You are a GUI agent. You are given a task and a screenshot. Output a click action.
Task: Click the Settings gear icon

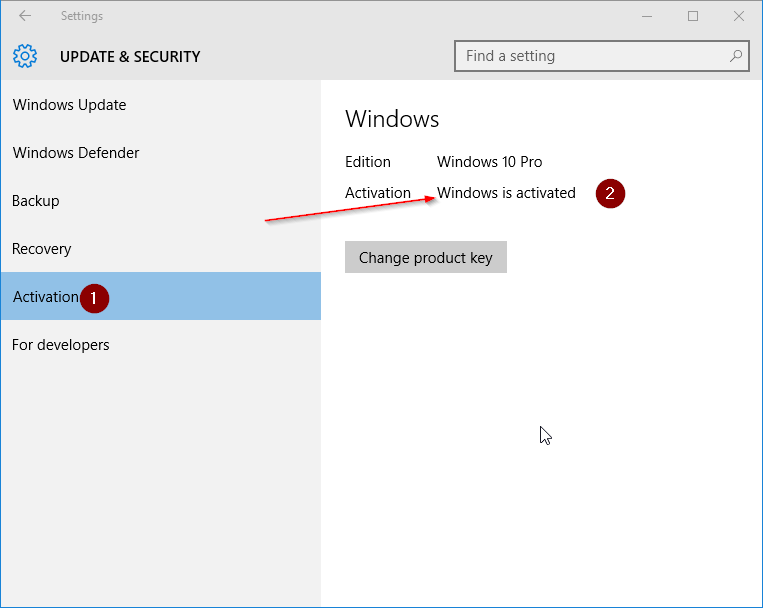click(x=25, y=56)
